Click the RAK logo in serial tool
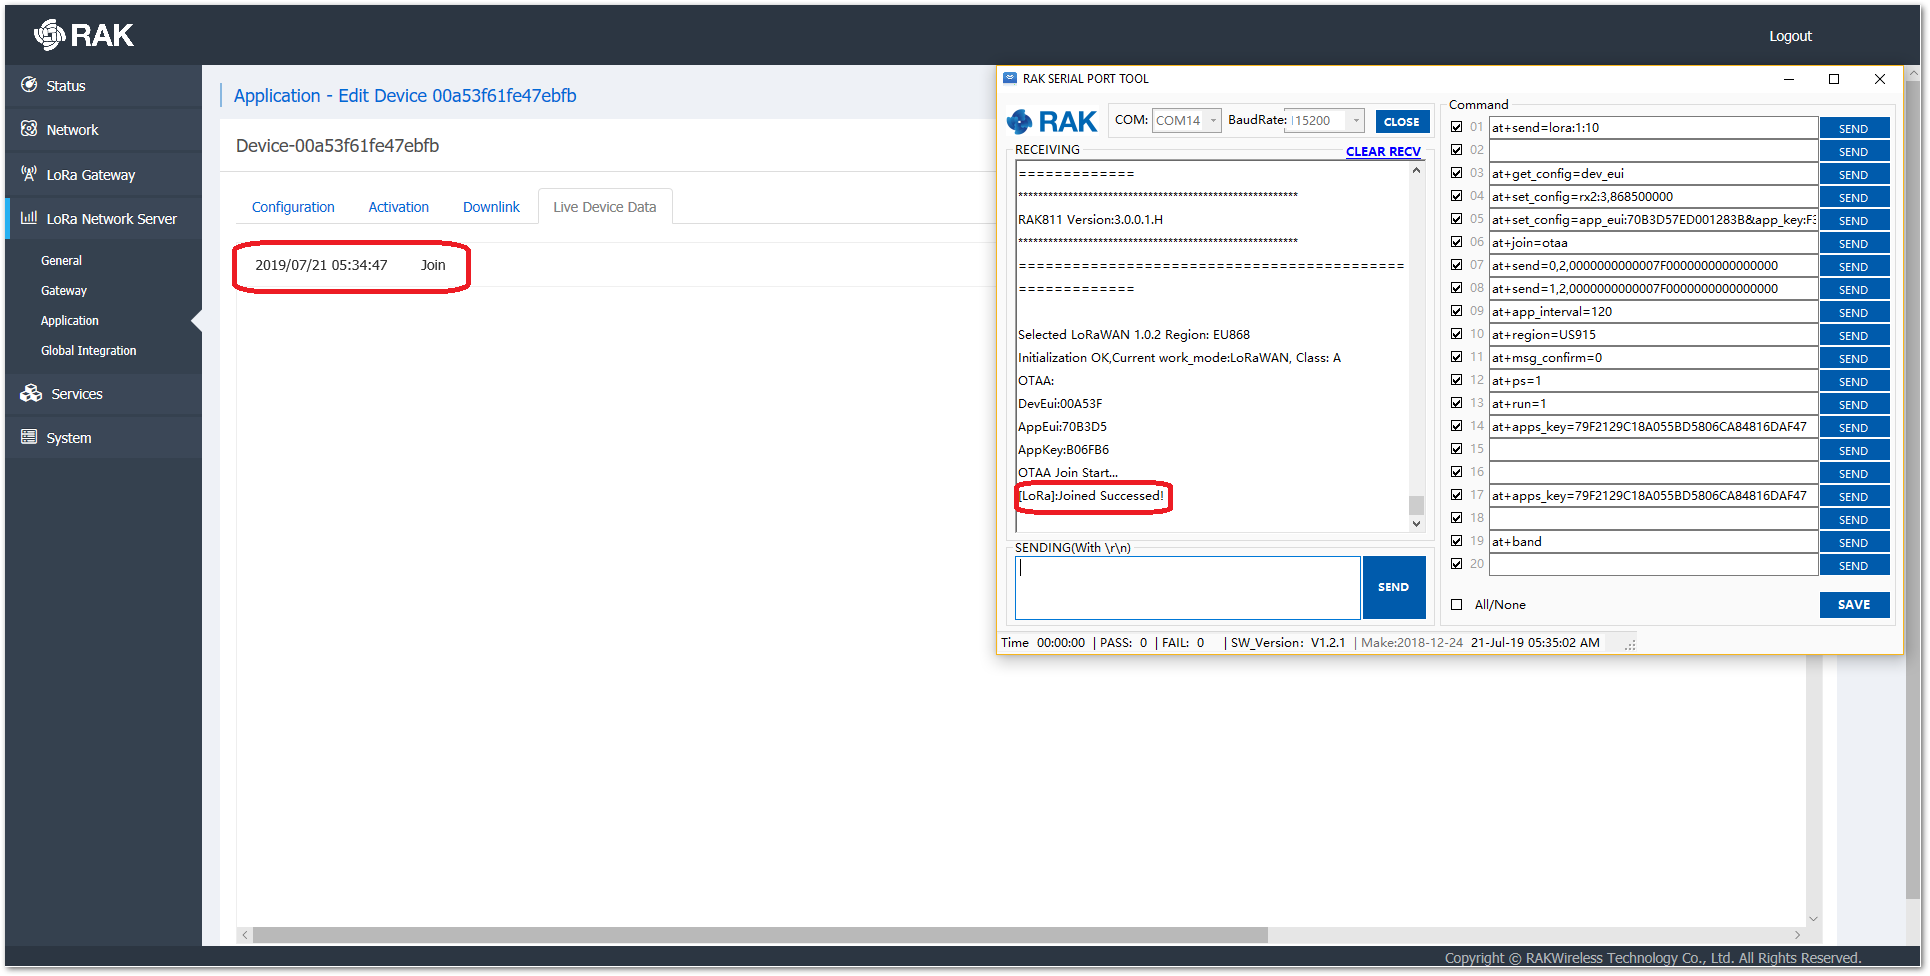The image size is (1930, 976). point(1051,121)
